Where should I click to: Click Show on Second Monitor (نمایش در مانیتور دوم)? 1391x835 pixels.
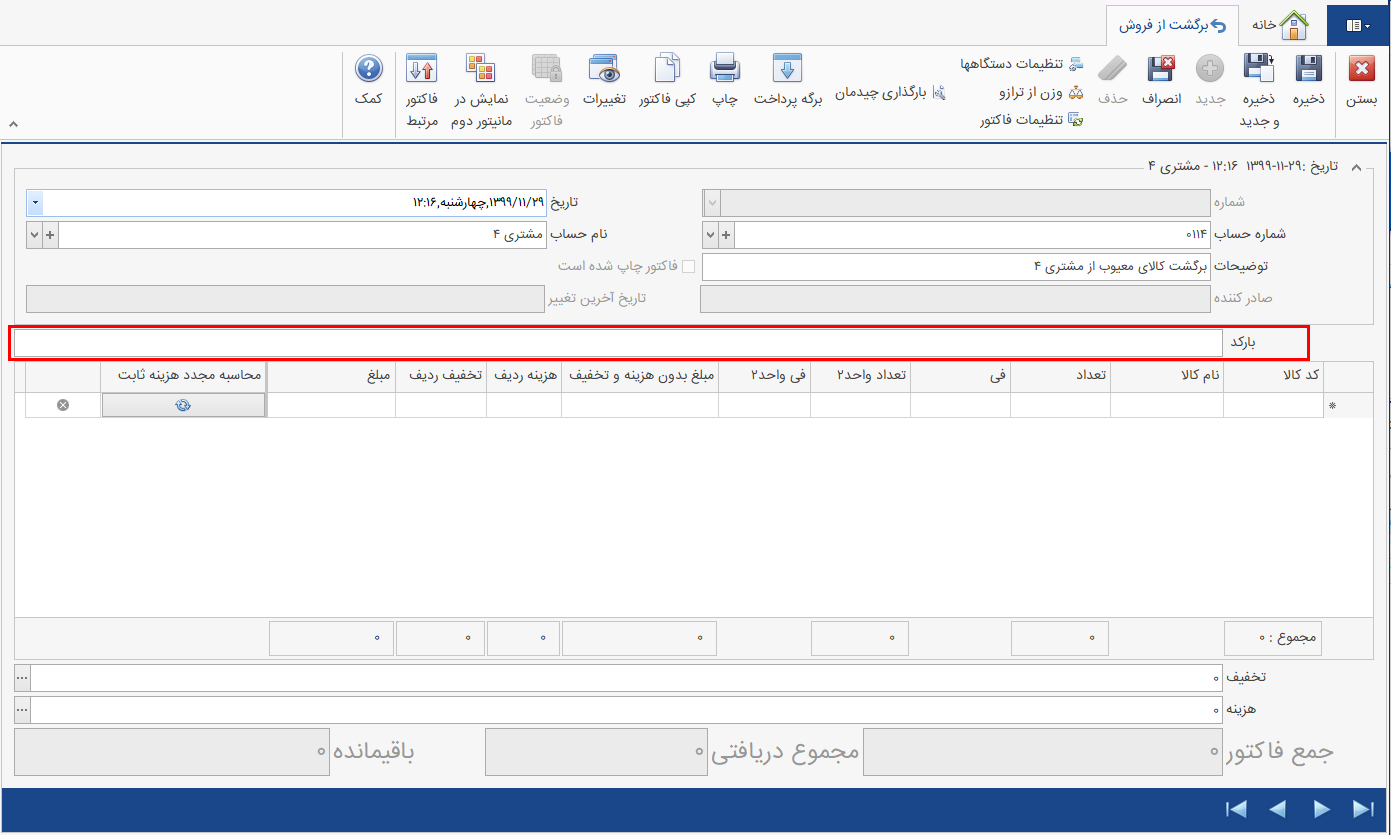pos(481,70)
